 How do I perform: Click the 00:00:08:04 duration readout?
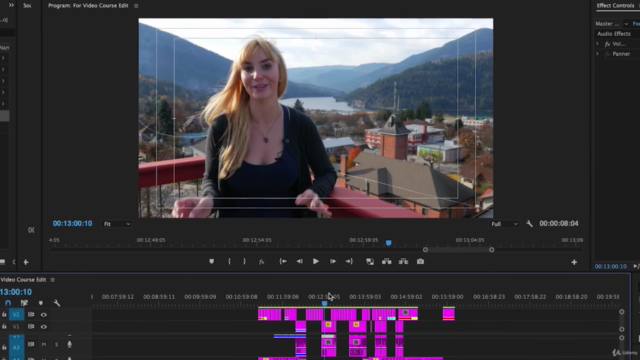point(559,224)
